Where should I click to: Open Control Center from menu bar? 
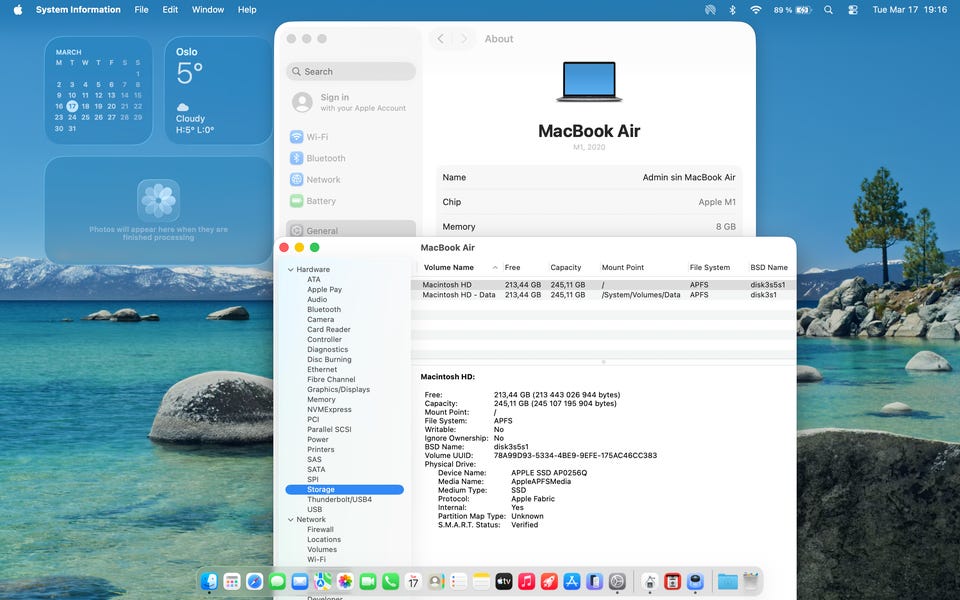click(852, 10)
